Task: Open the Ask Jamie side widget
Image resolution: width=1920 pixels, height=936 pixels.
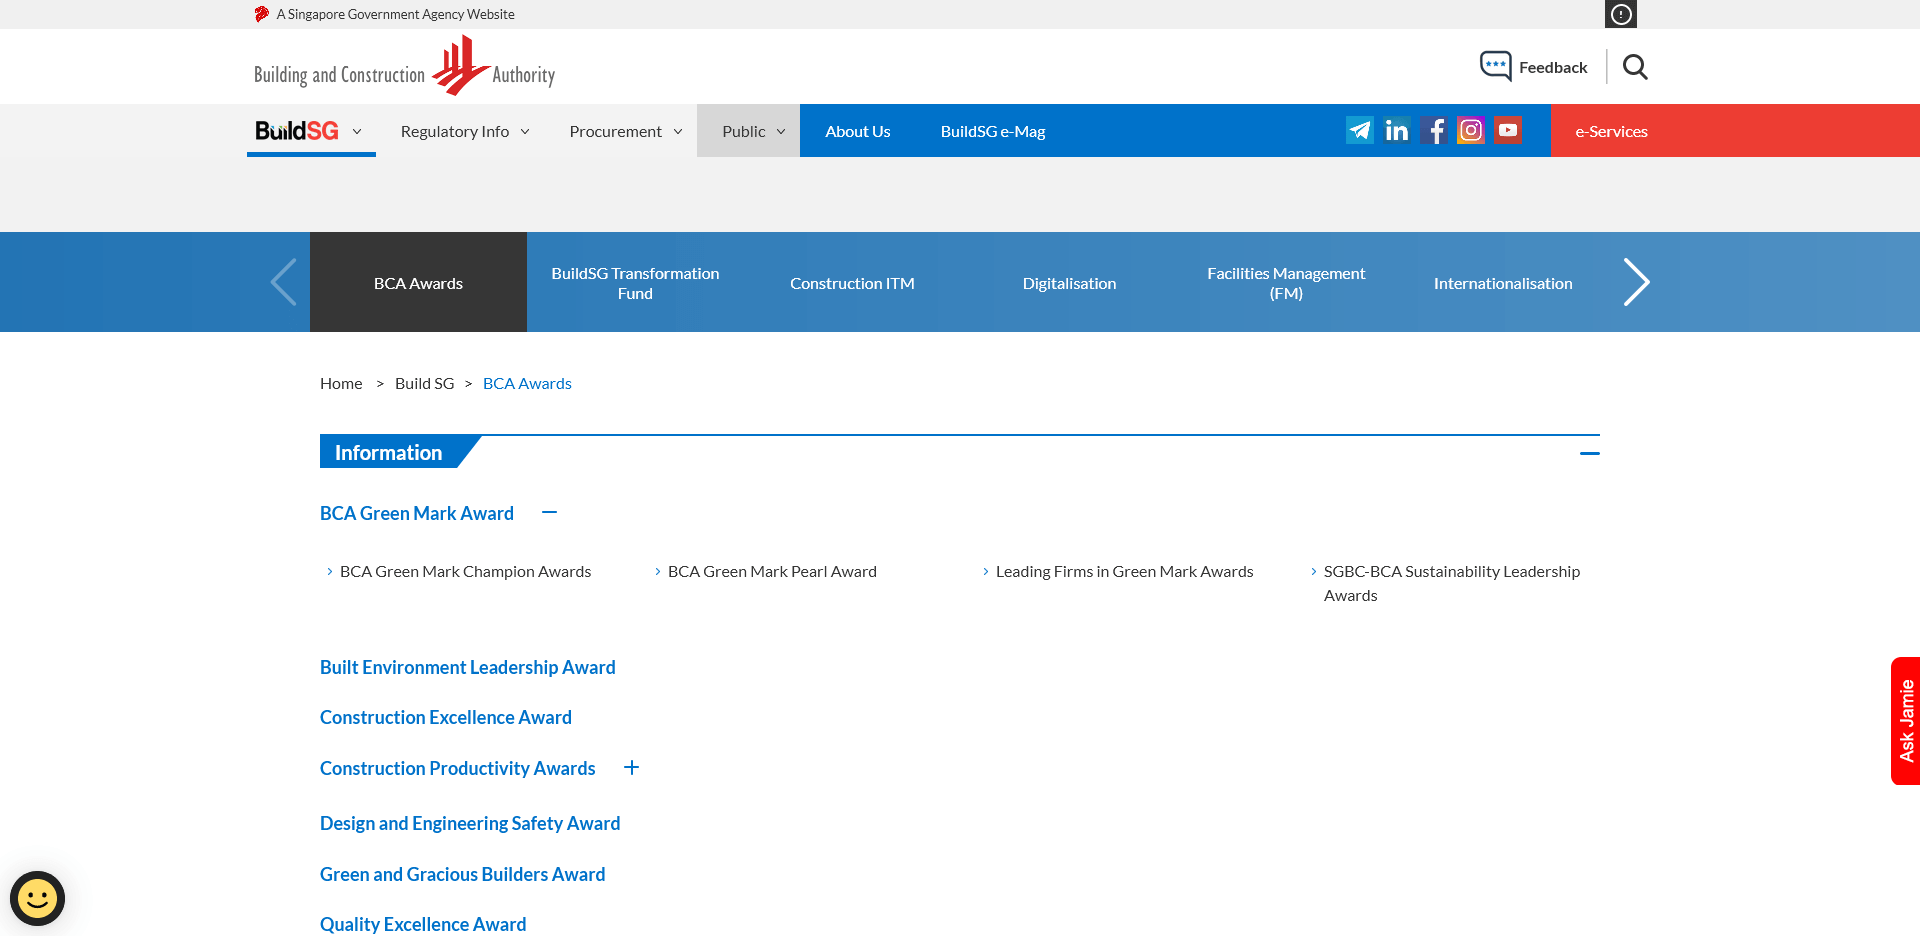Action: (1905, 720)
